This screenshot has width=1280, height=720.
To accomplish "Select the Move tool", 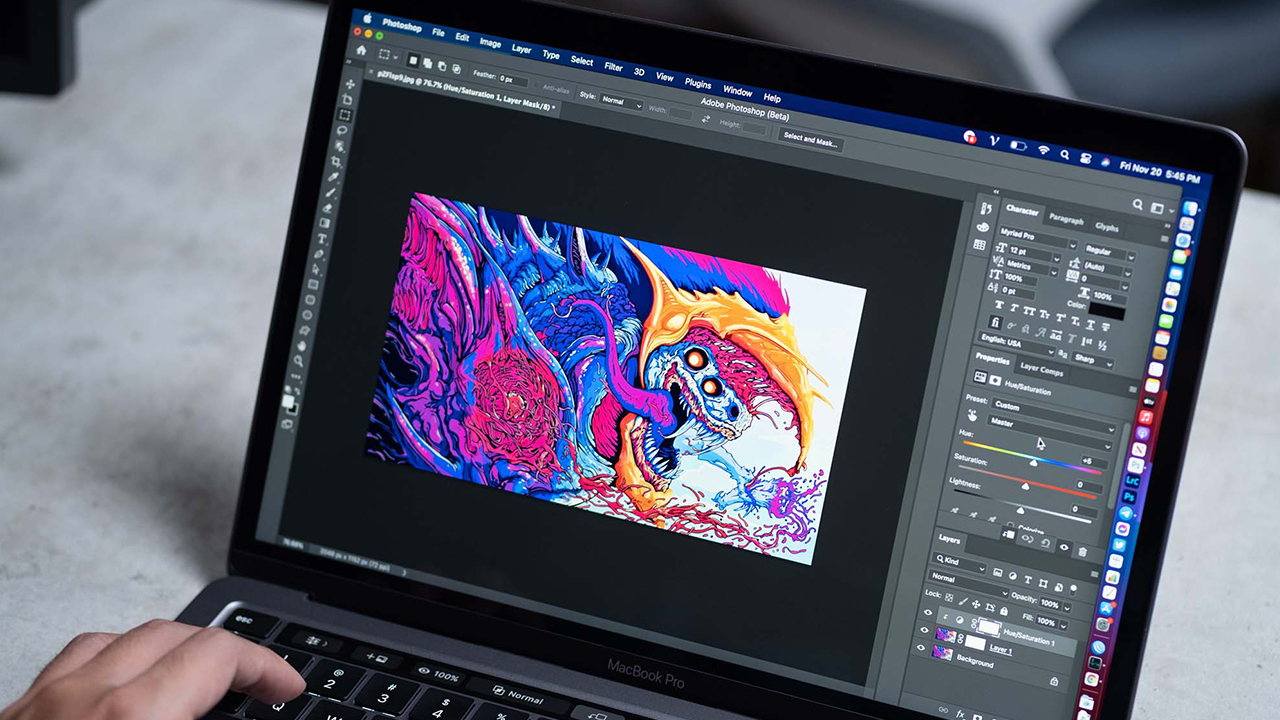I will [x=350, y=85].
